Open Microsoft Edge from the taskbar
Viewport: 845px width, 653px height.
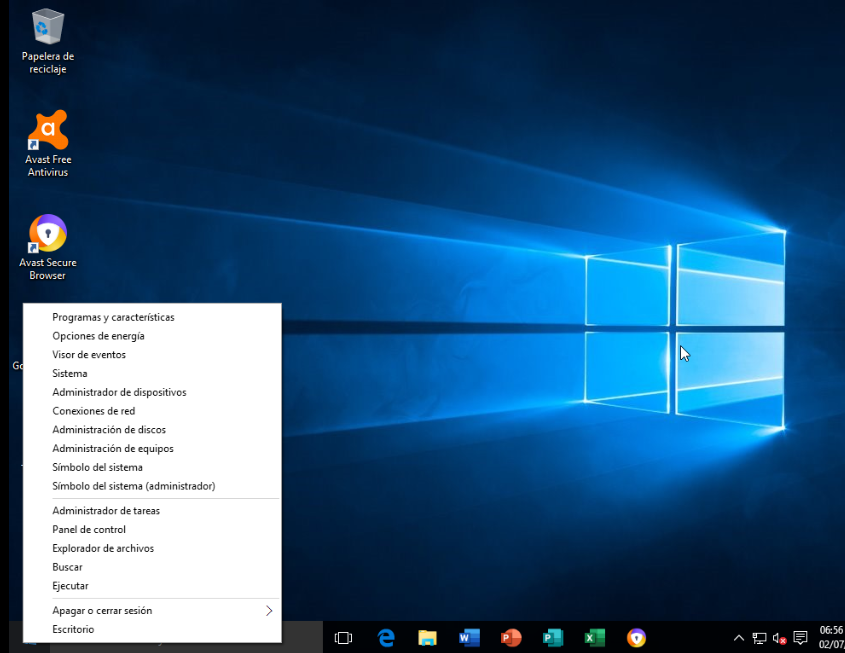click(x=386, y=638)
